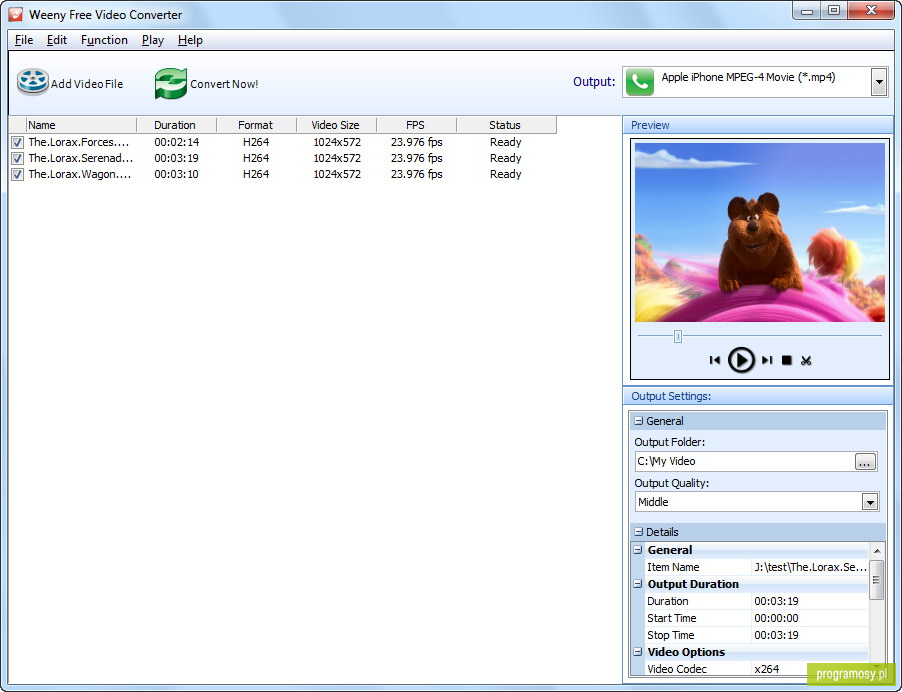Collapse the Output Duration group

pos(637,584)
